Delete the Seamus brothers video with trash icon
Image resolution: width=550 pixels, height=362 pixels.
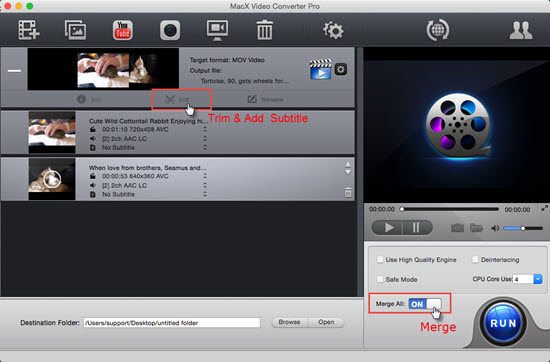(348, 192)
